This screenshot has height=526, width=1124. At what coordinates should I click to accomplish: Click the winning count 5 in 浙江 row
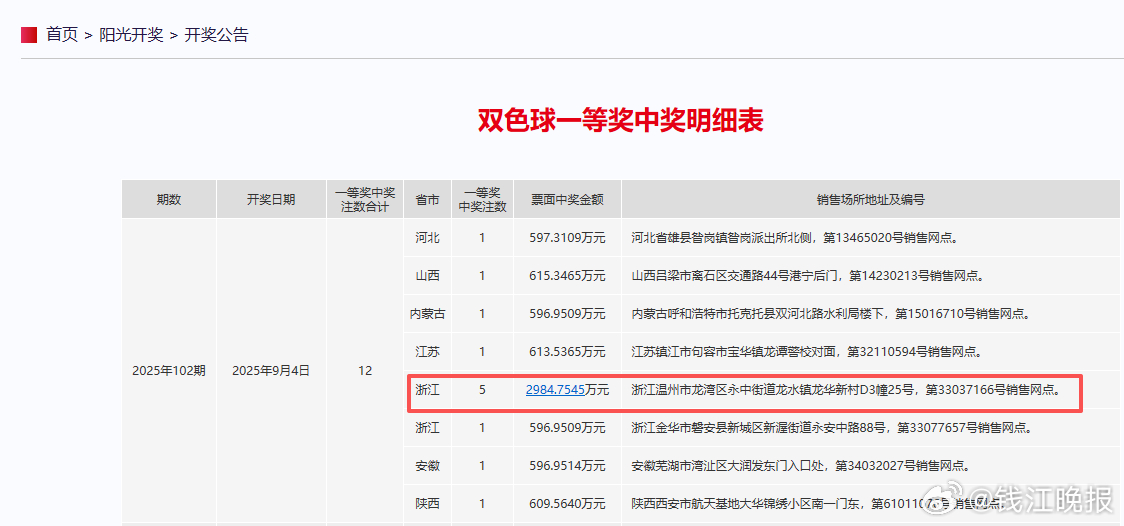[482, 390]
